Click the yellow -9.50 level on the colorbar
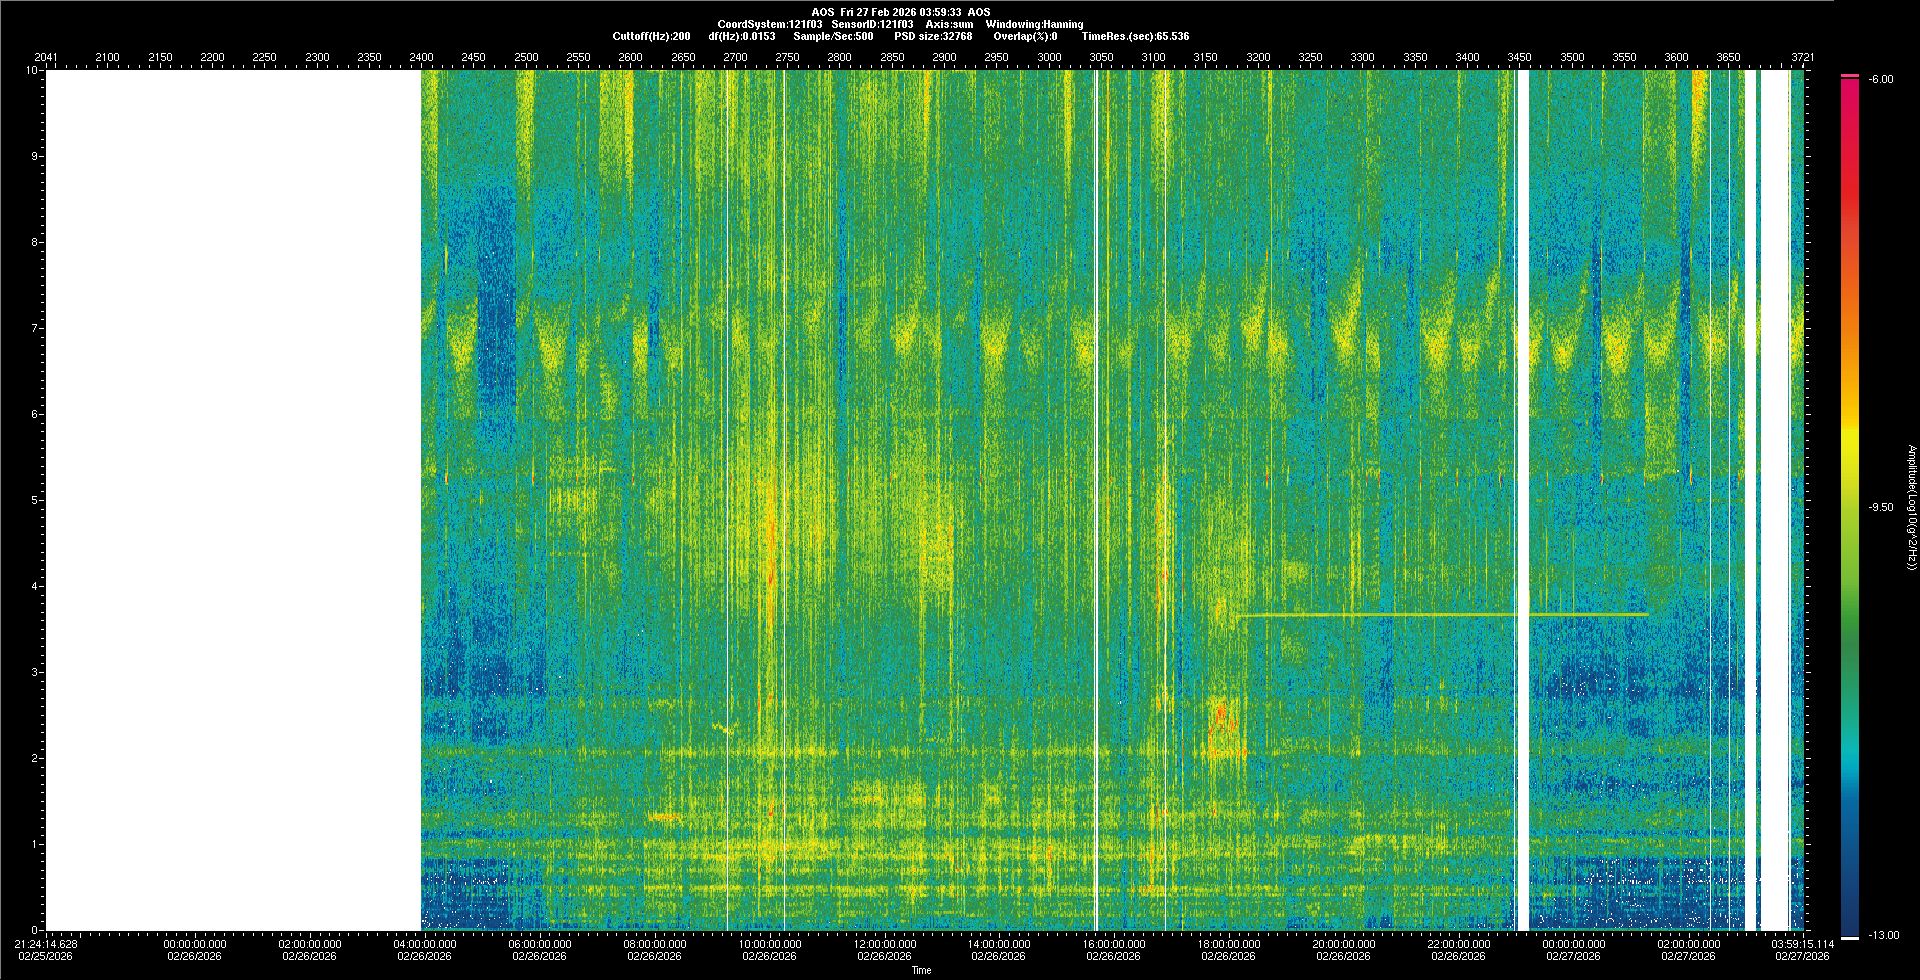The width and height of the screenshot is (1920, 980). point(1849,507)
